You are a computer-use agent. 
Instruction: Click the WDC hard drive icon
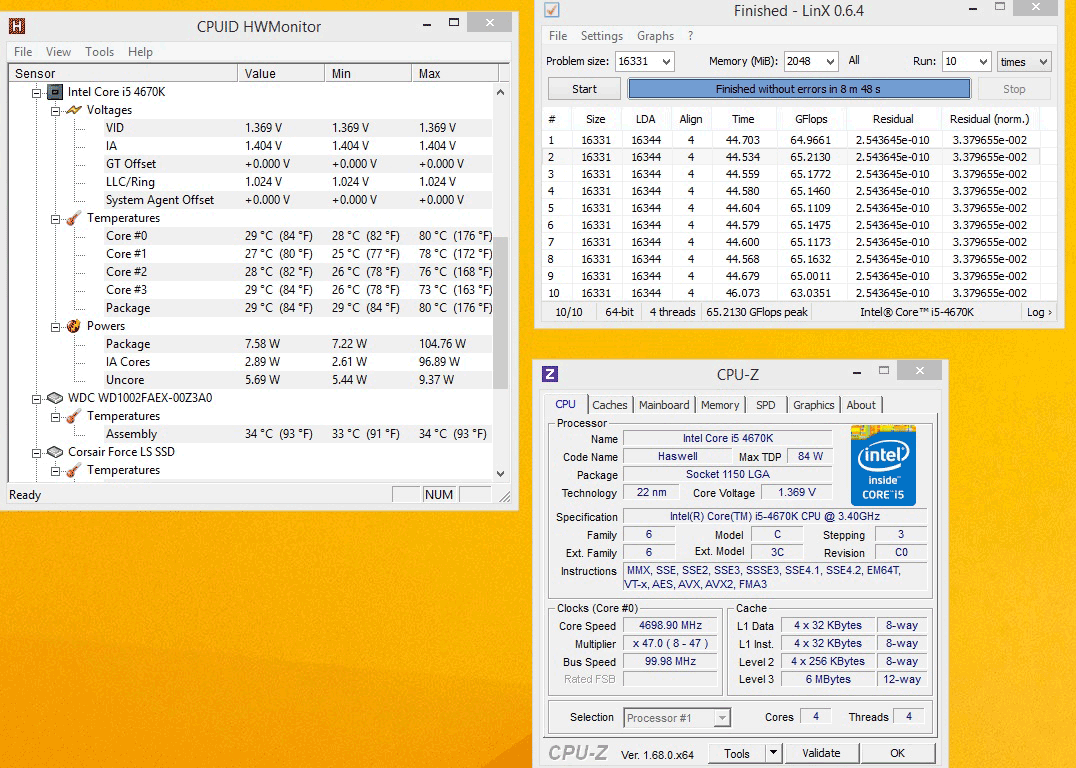pyautogui.click(x=56, y=398)
